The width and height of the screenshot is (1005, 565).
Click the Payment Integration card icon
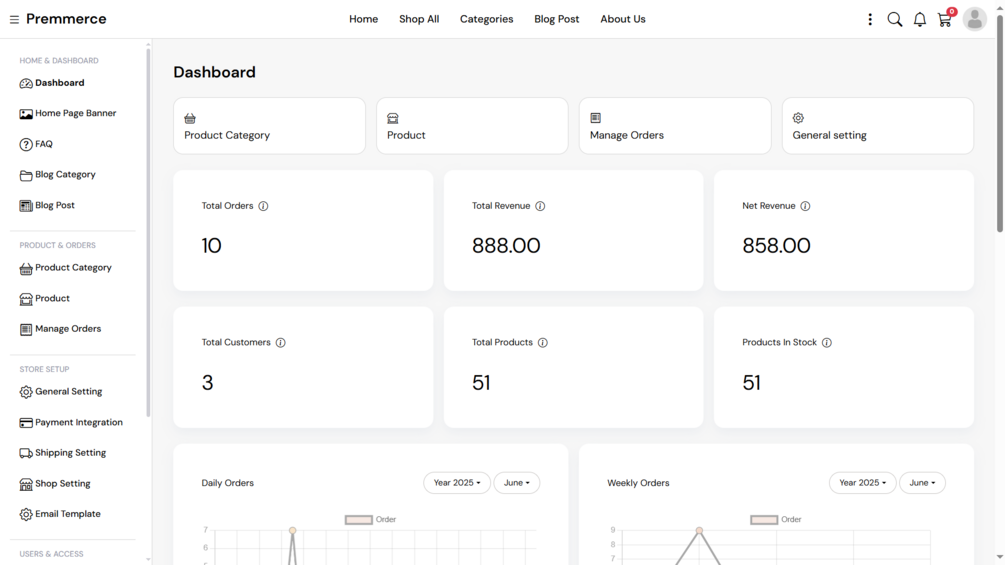pos(26,423)
